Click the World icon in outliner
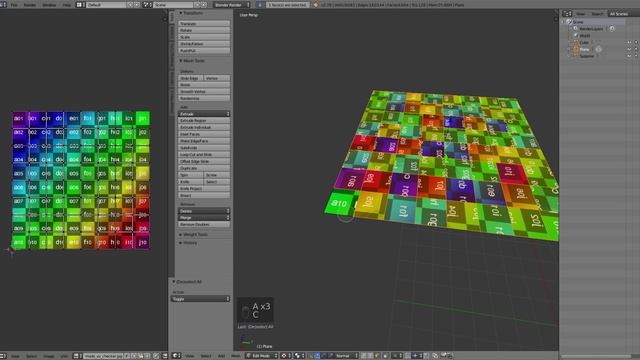The height and width of the screenshot is (360, 640). pyautogui.click(x=576, y=36)
